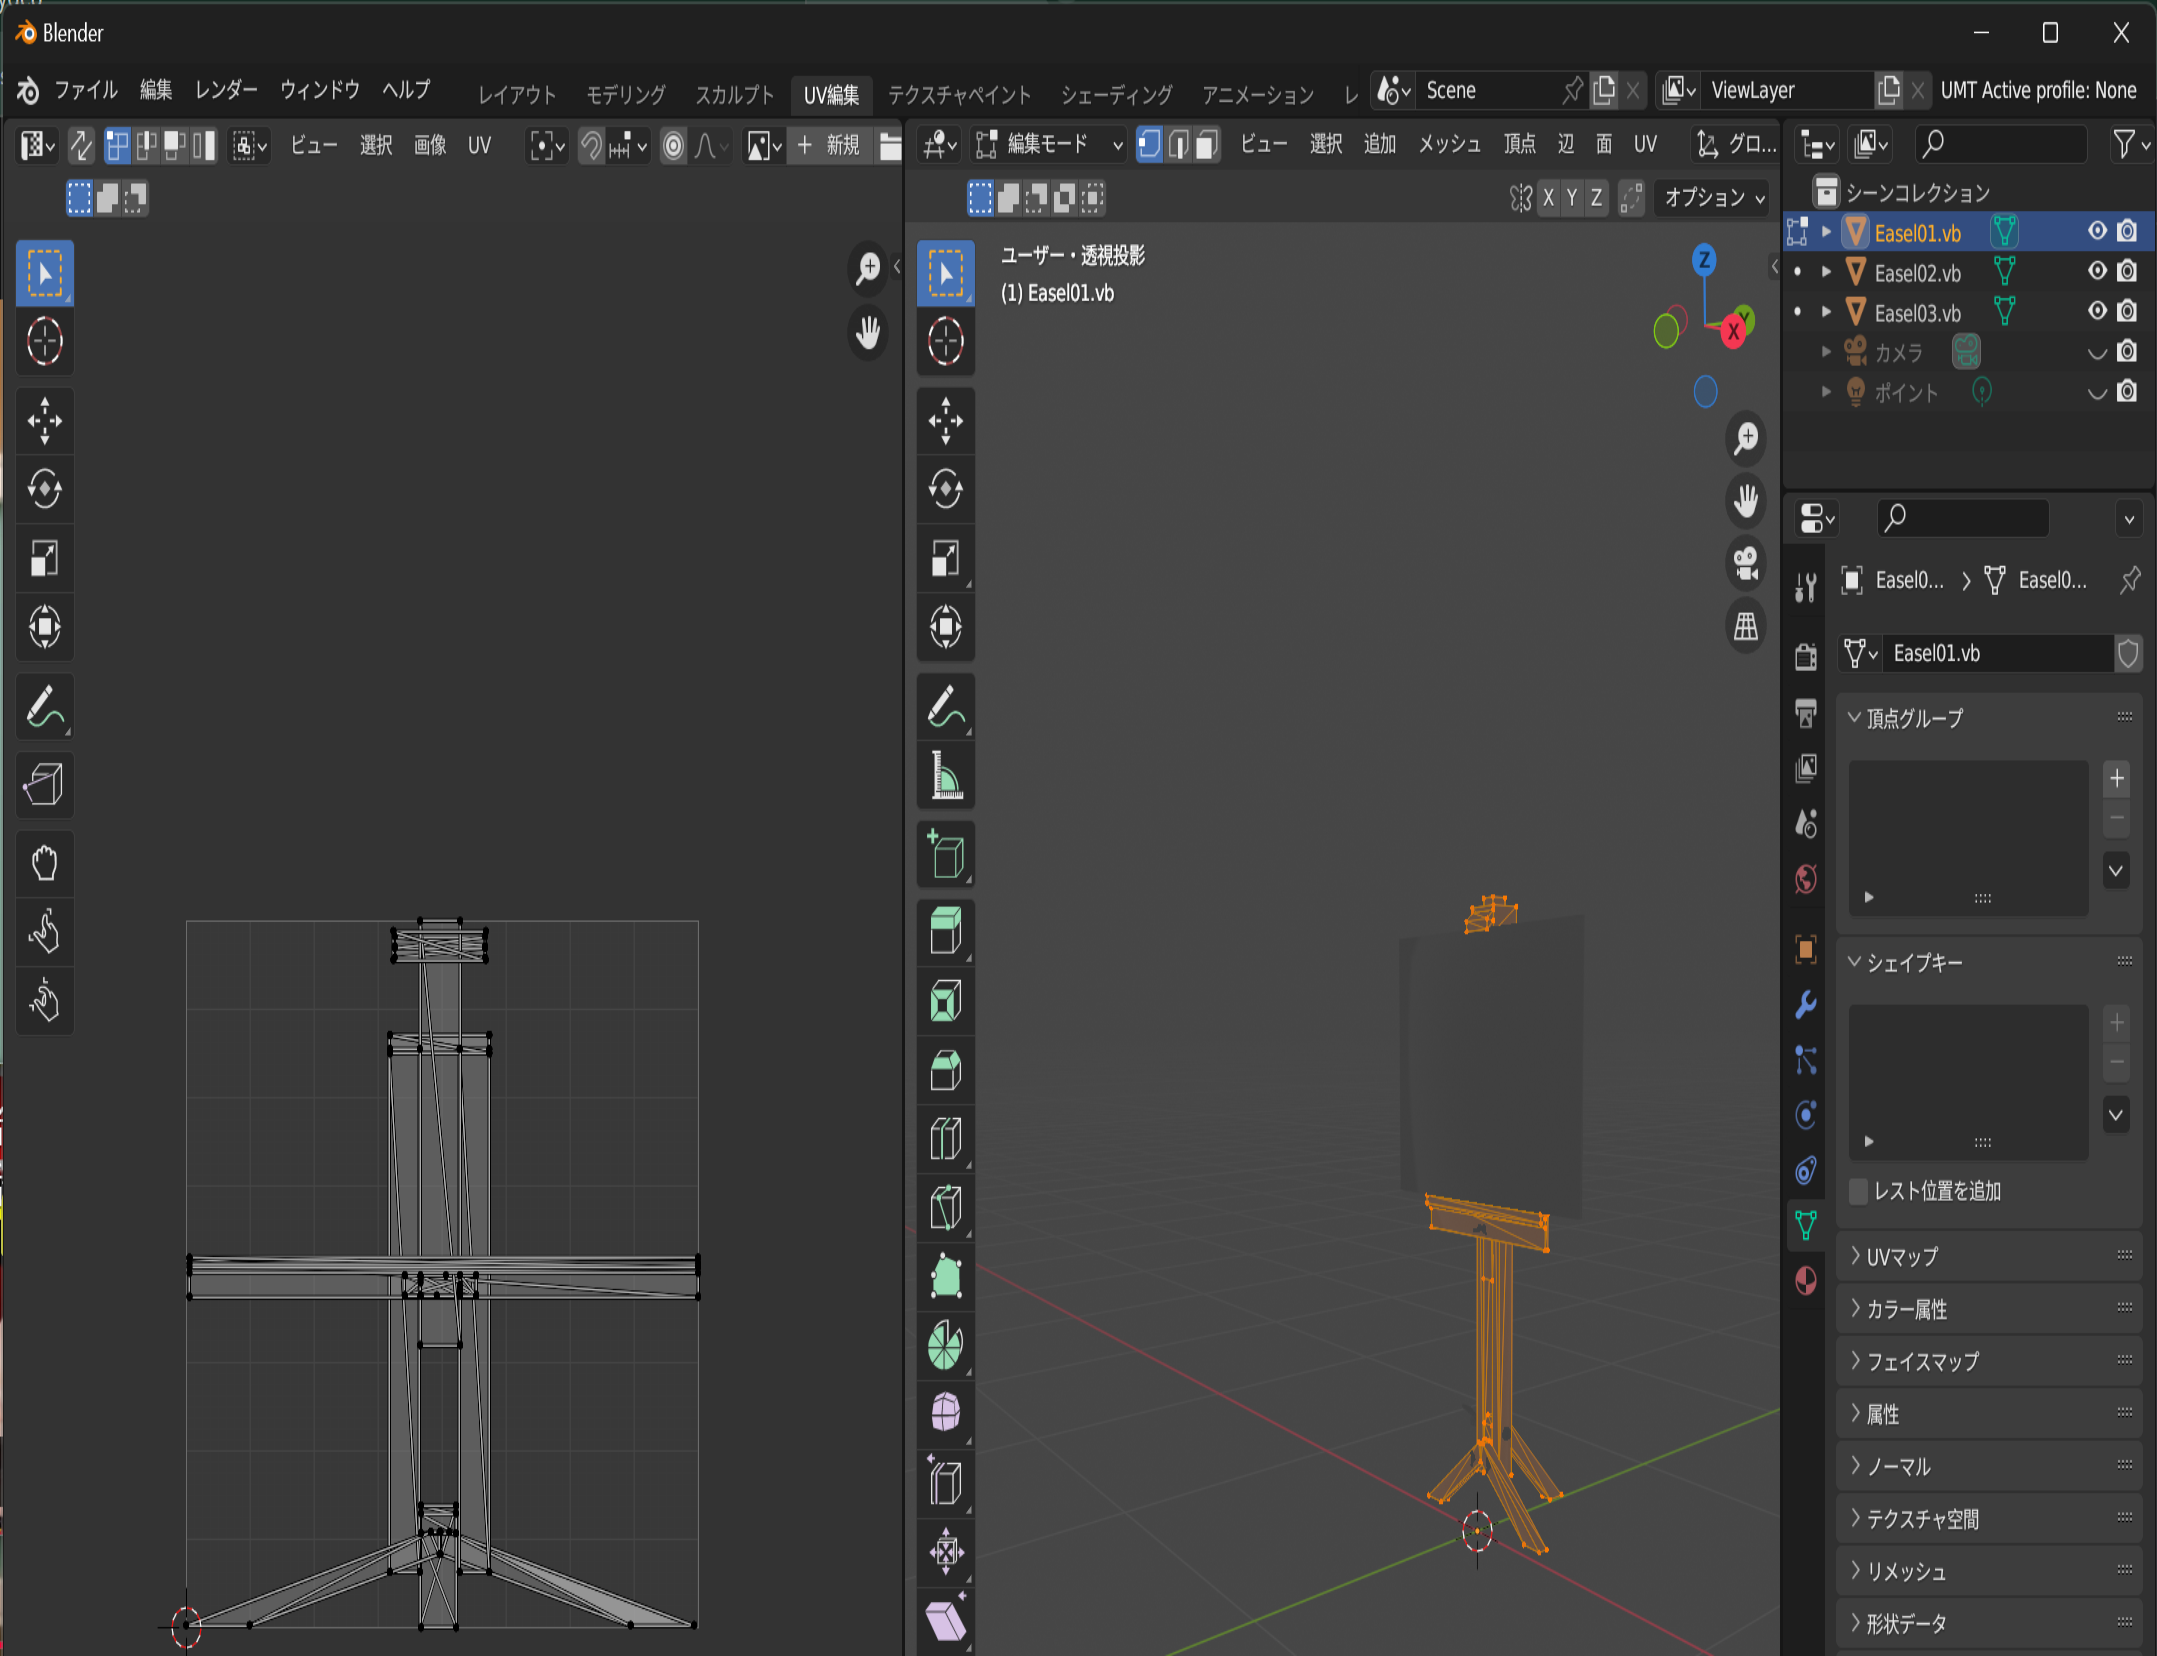Enable face select mode in 3D viewport

click(x=1207, y=145)
